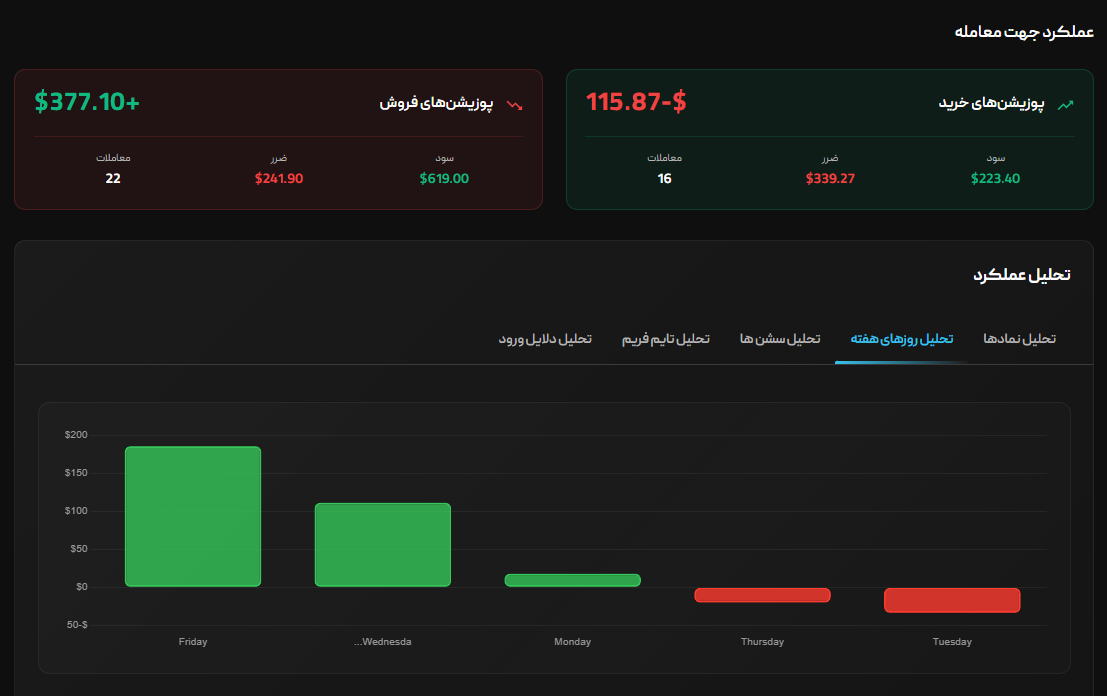Image resolution: width=1107 pixels, height=696 pixels.
Task: Click the 22 trades count in sell card
Action: [113, 179]
